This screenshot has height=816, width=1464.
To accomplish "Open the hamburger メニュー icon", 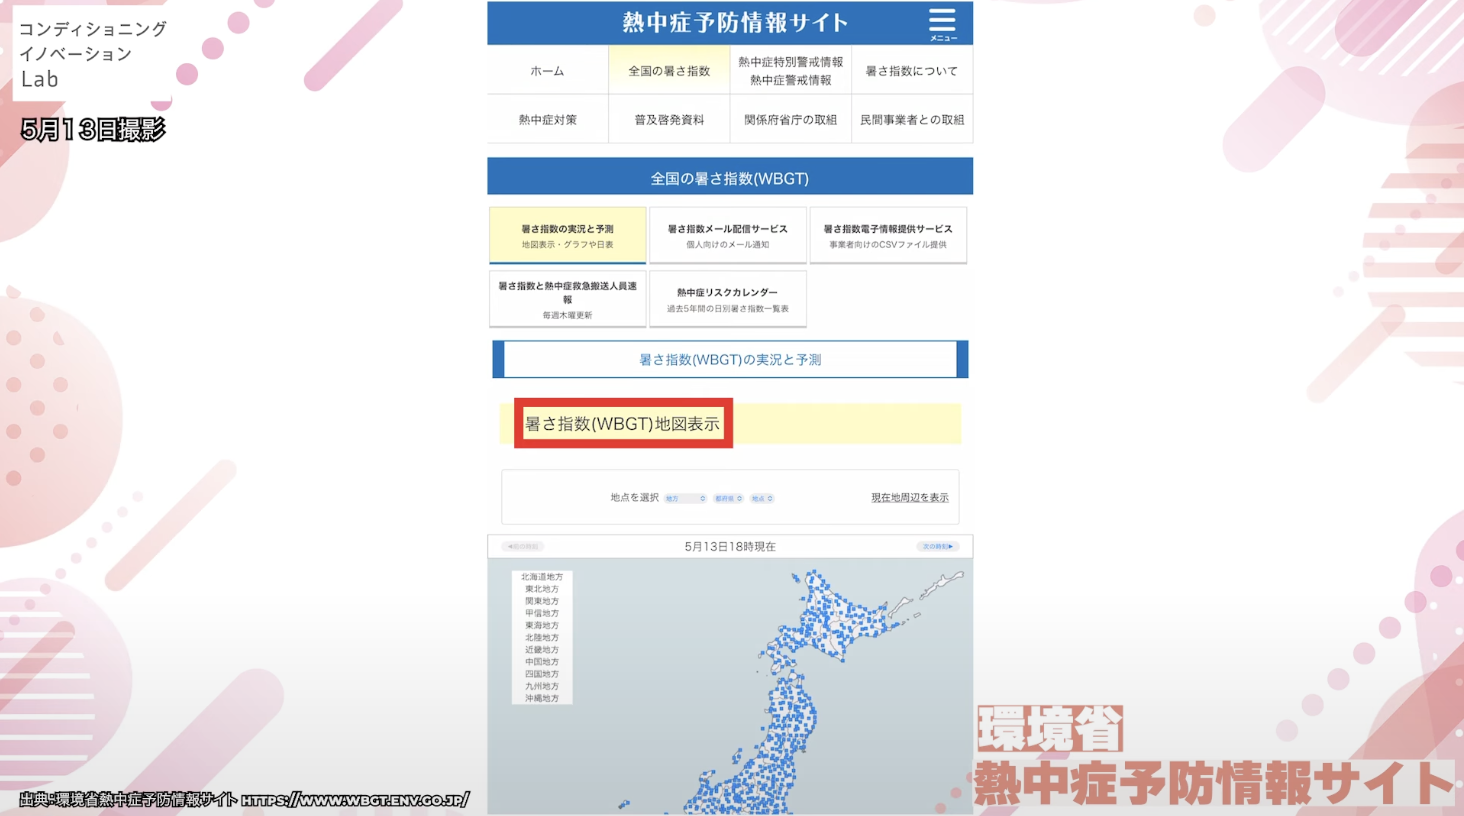I will tap(942, 24).
